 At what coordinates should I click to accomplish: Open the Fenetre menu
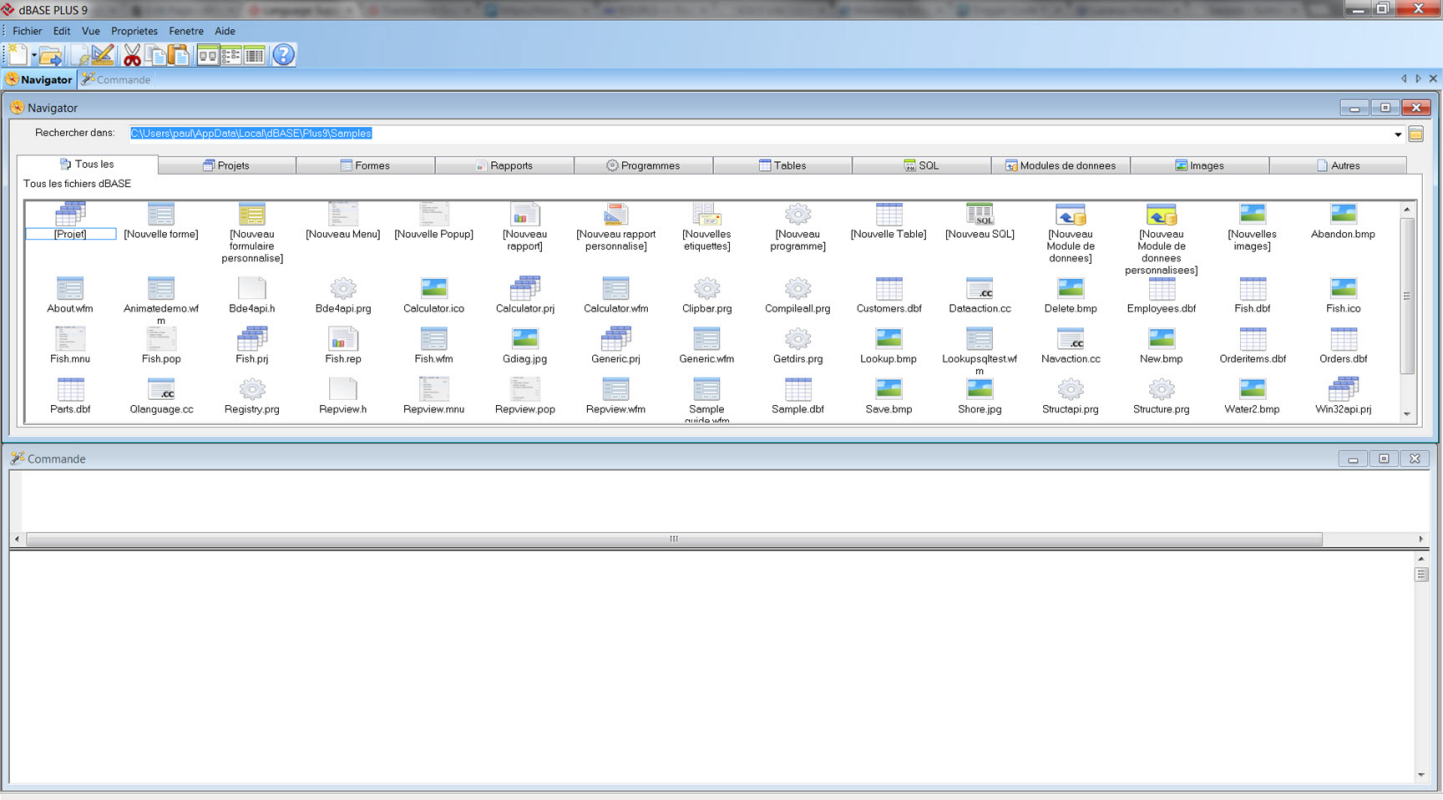pyautogui.click(x=186, y=31)
